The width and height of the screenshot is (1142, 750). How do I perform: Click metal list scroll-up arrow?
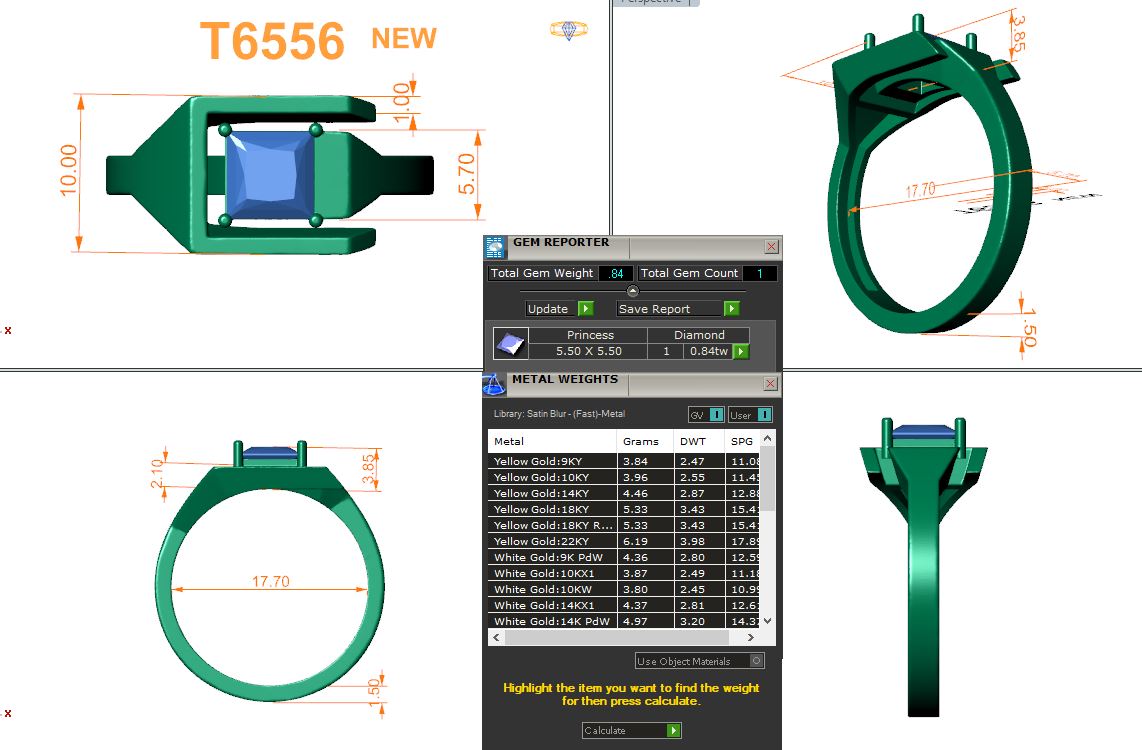point(767,439)
